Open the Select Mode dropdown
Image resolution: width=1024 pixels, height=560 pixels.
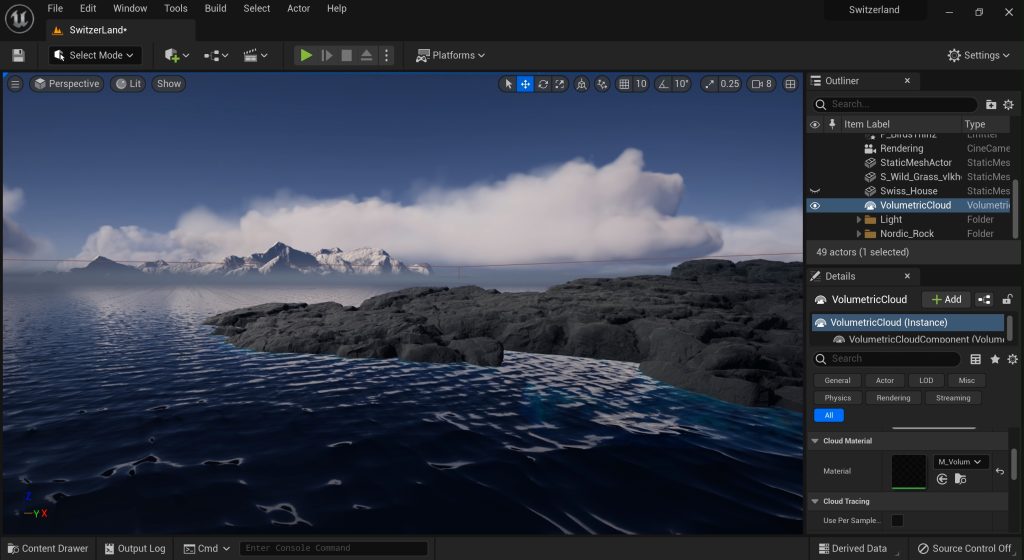[x=94, y=55]
